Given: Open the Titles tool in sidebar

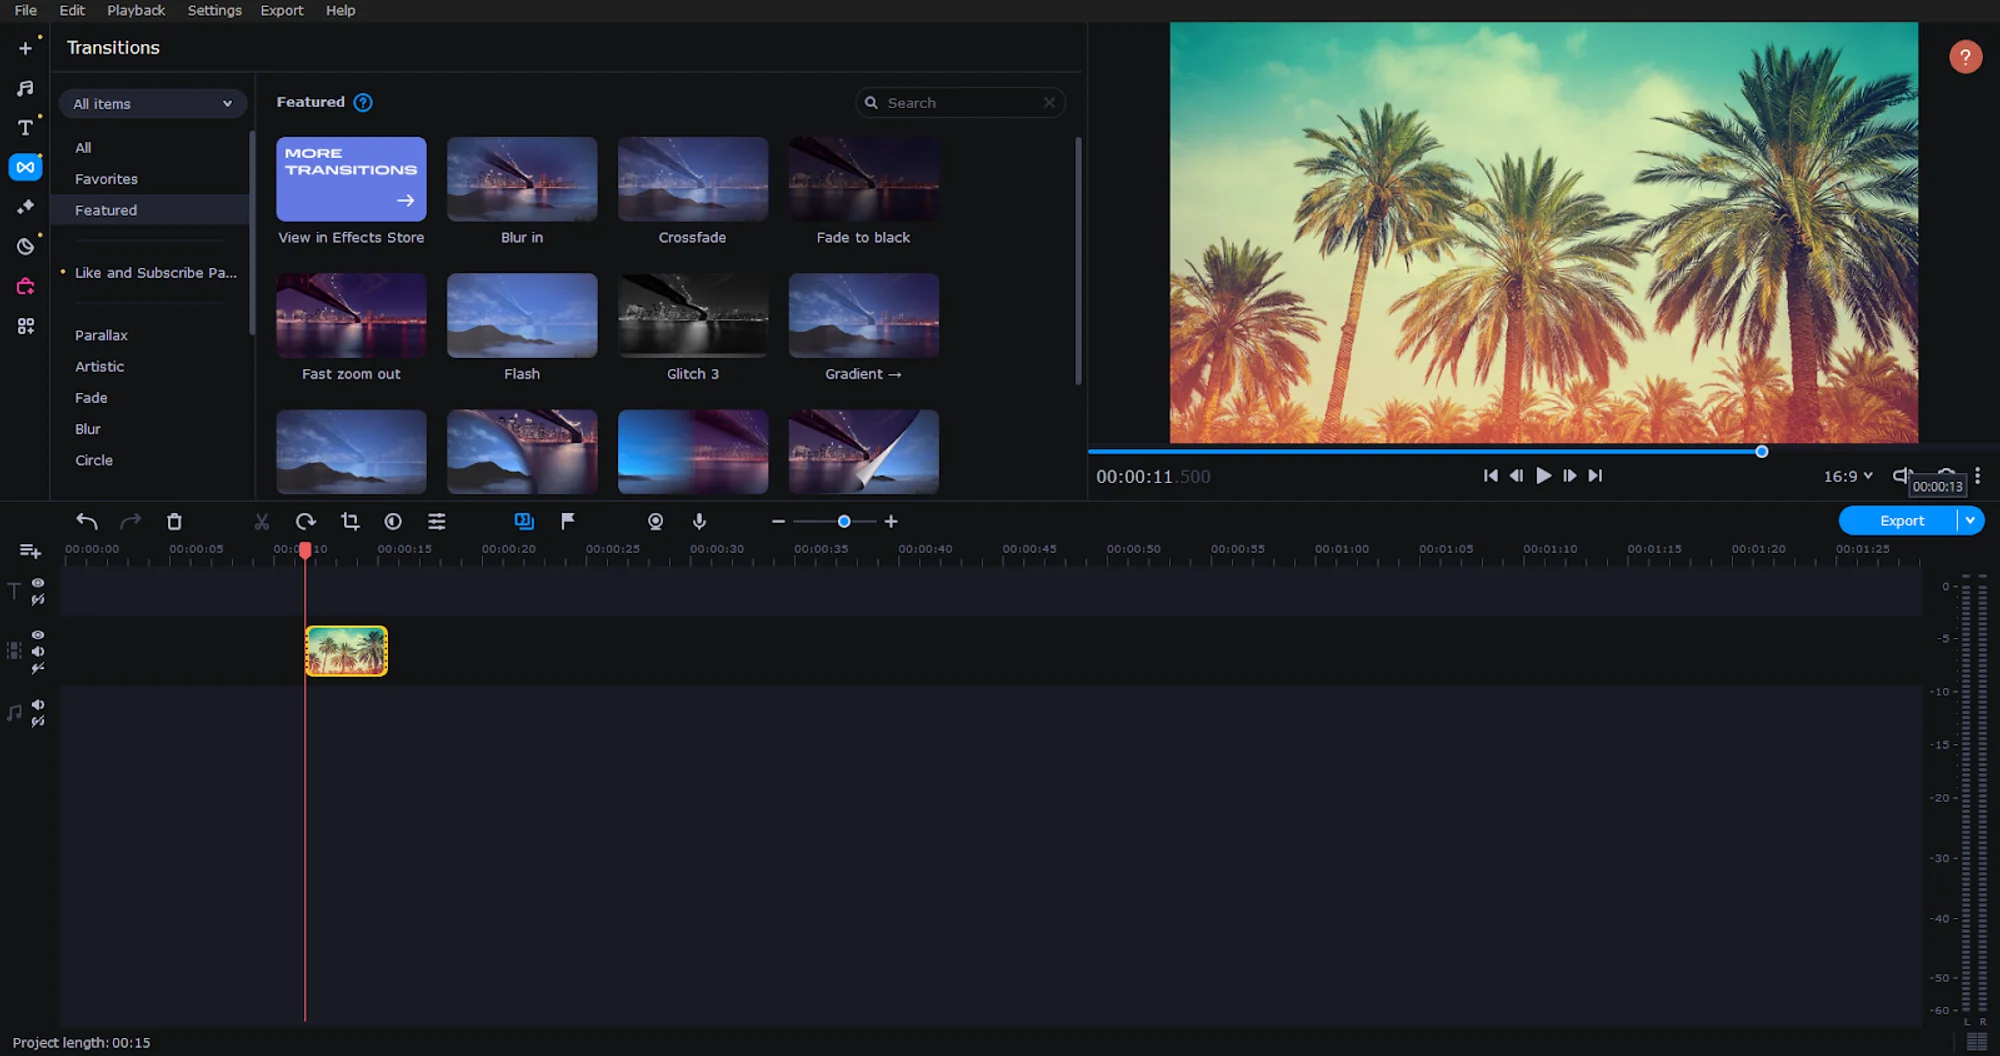Looking at the screenshot, I should click(x=25, y=127).
